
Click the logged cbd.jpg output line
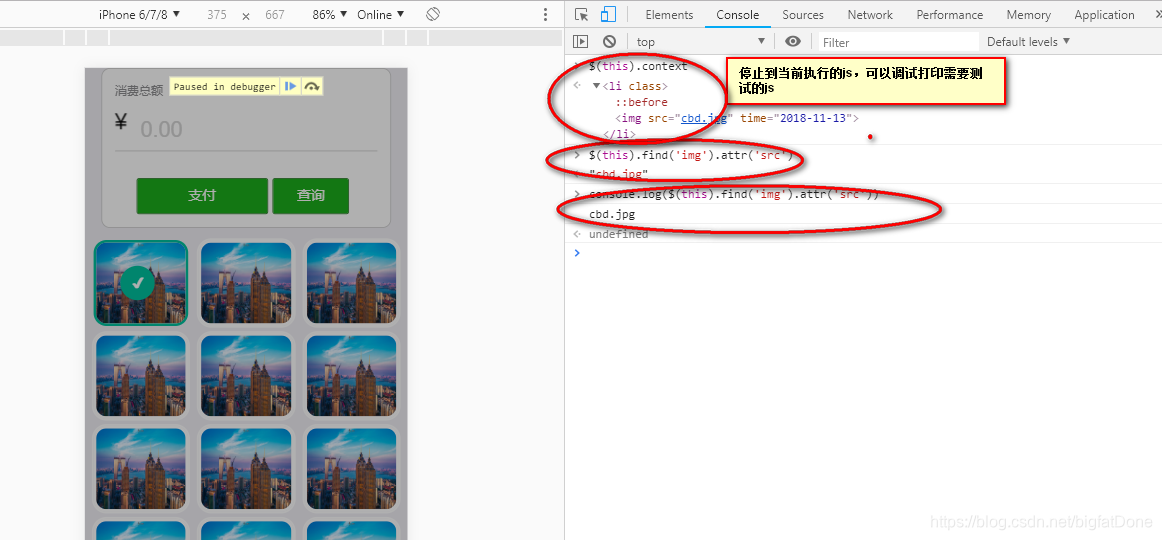[612, 215]
